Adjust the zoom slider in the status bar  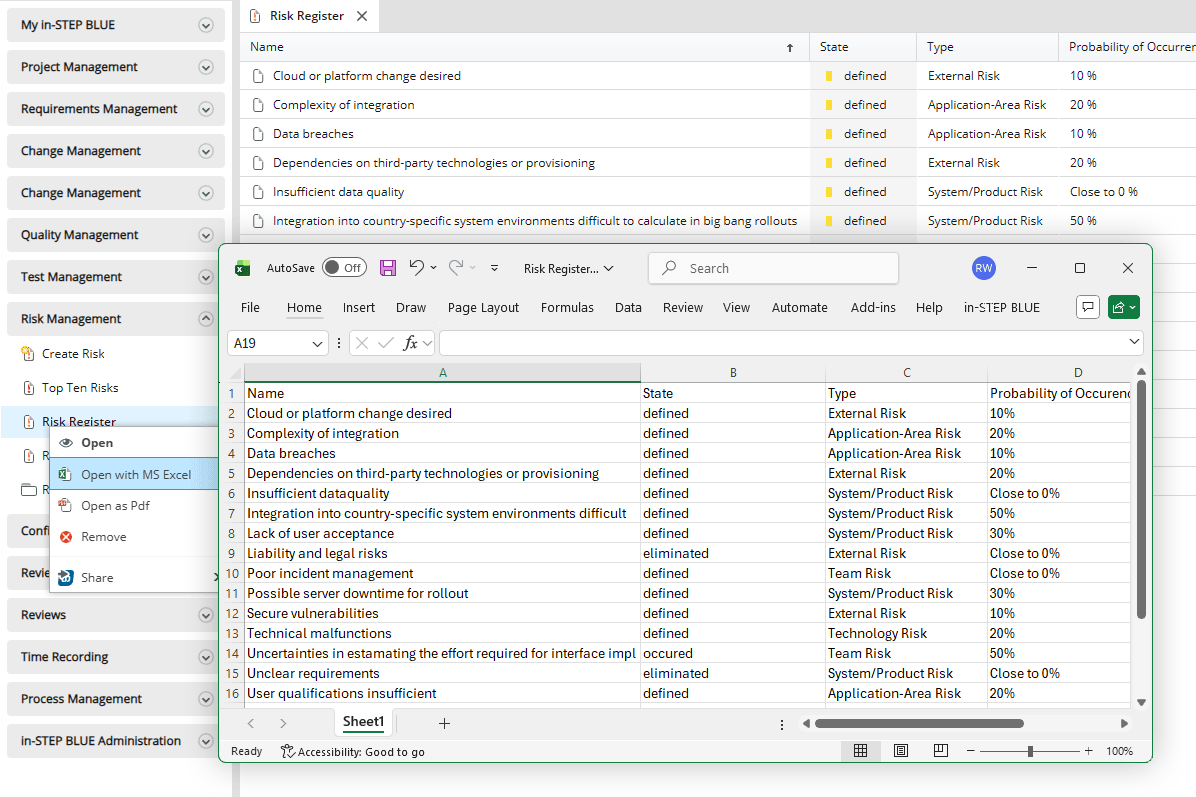click(x=1029, y=750)
